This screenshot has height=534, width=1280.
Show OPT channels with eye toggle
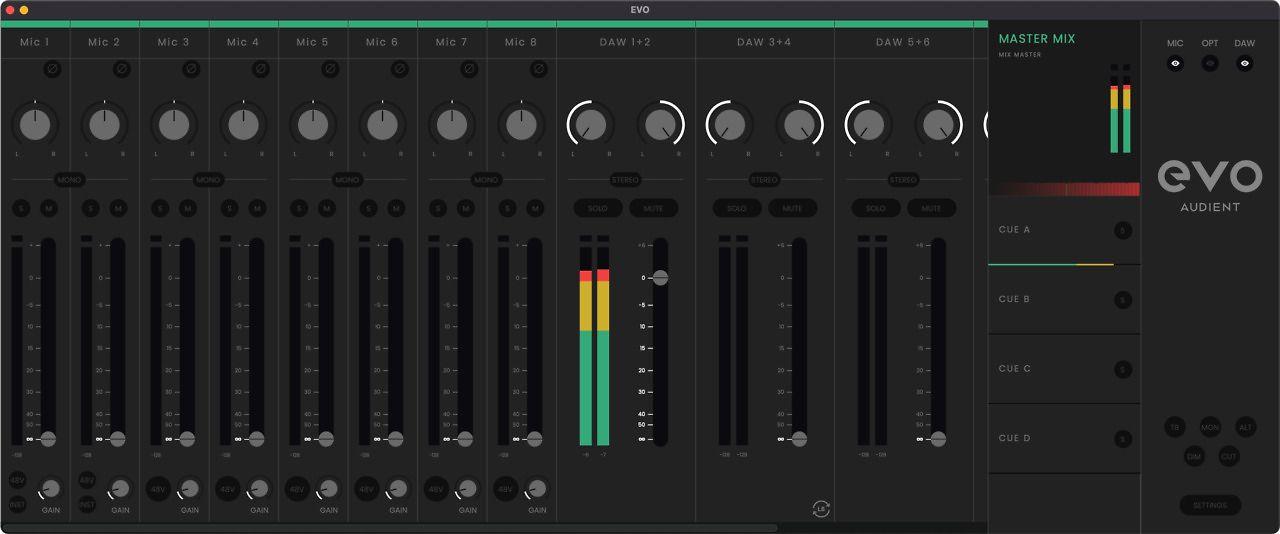(1210, 63)
